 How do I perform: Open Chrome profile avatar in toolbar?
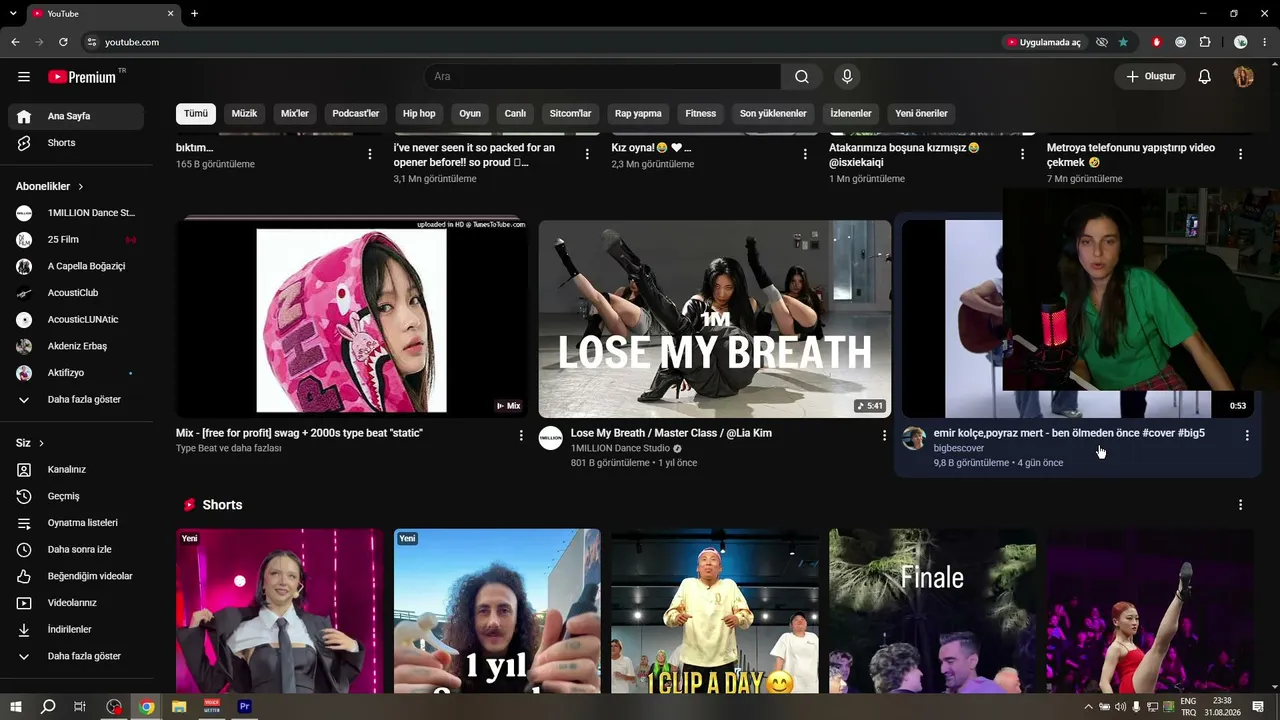(x=1241, y=42)
